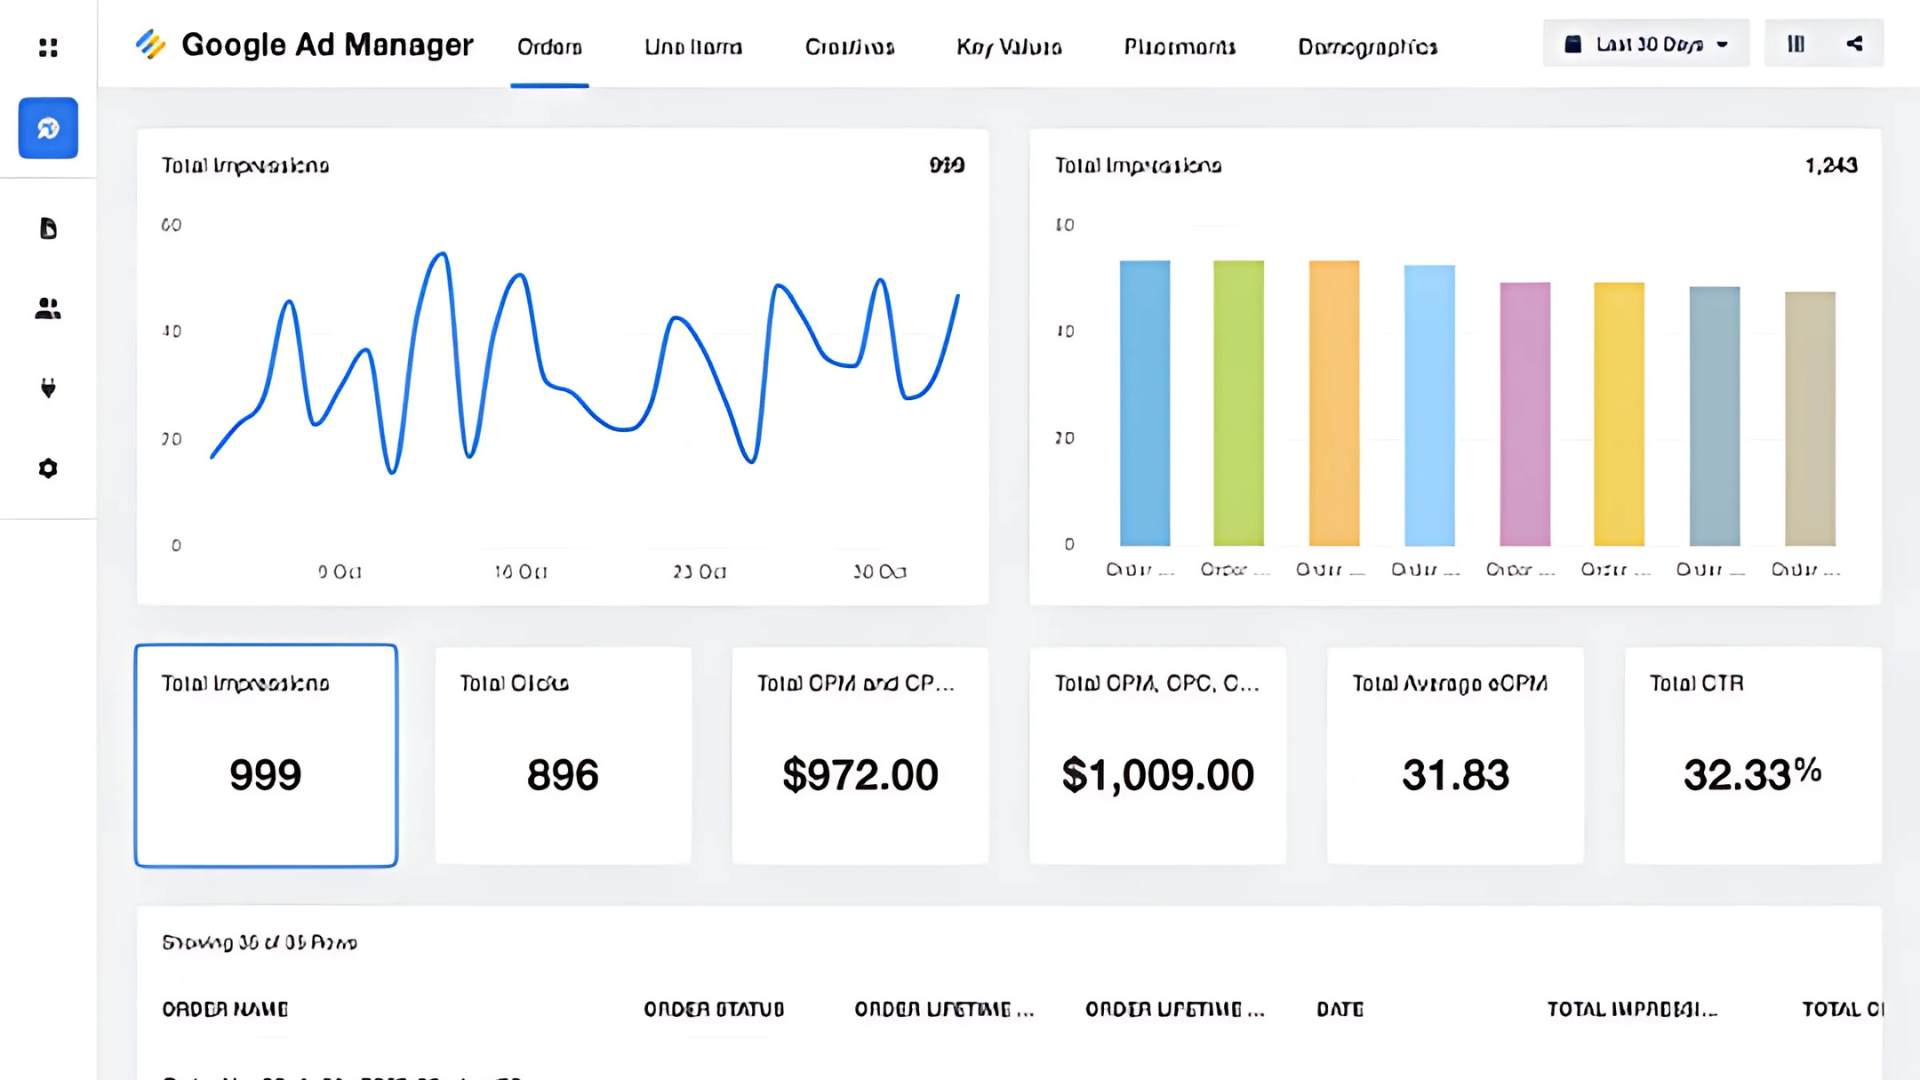
Task: Click the pink bar in bar chart
Action: (x=1525, y=414)
